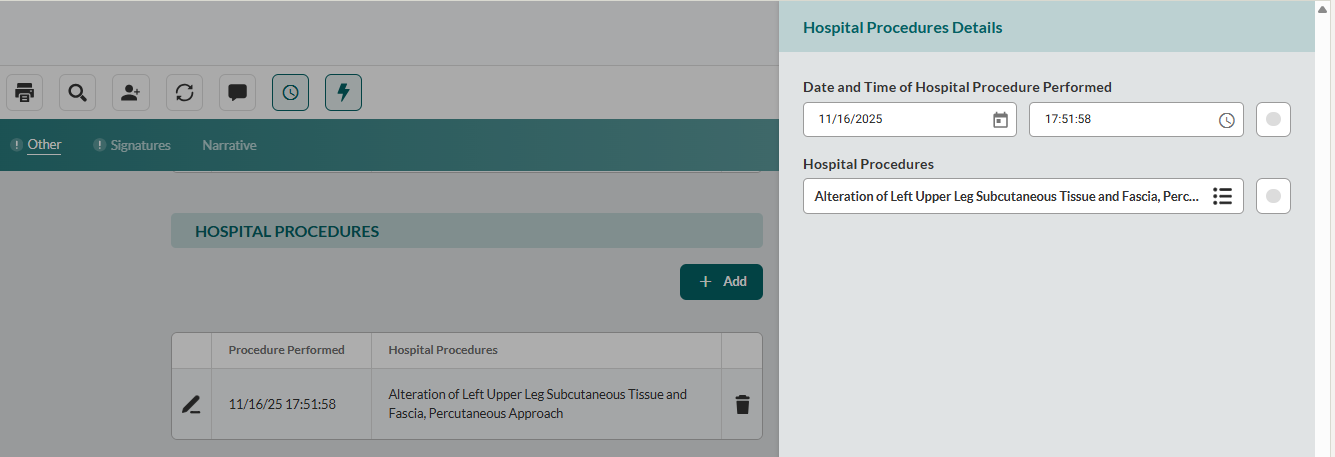Click the refresh sync icon
The height and width of the screenshot is (457, 1335).
click(184, 93)
